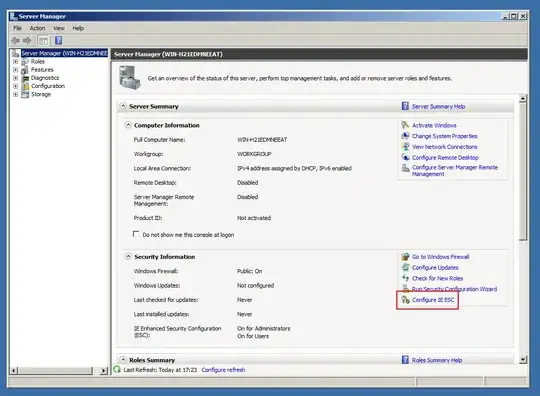Collapse the Security Information section
Viewport: 540px width, 396px height.
[x=128, y=256]
